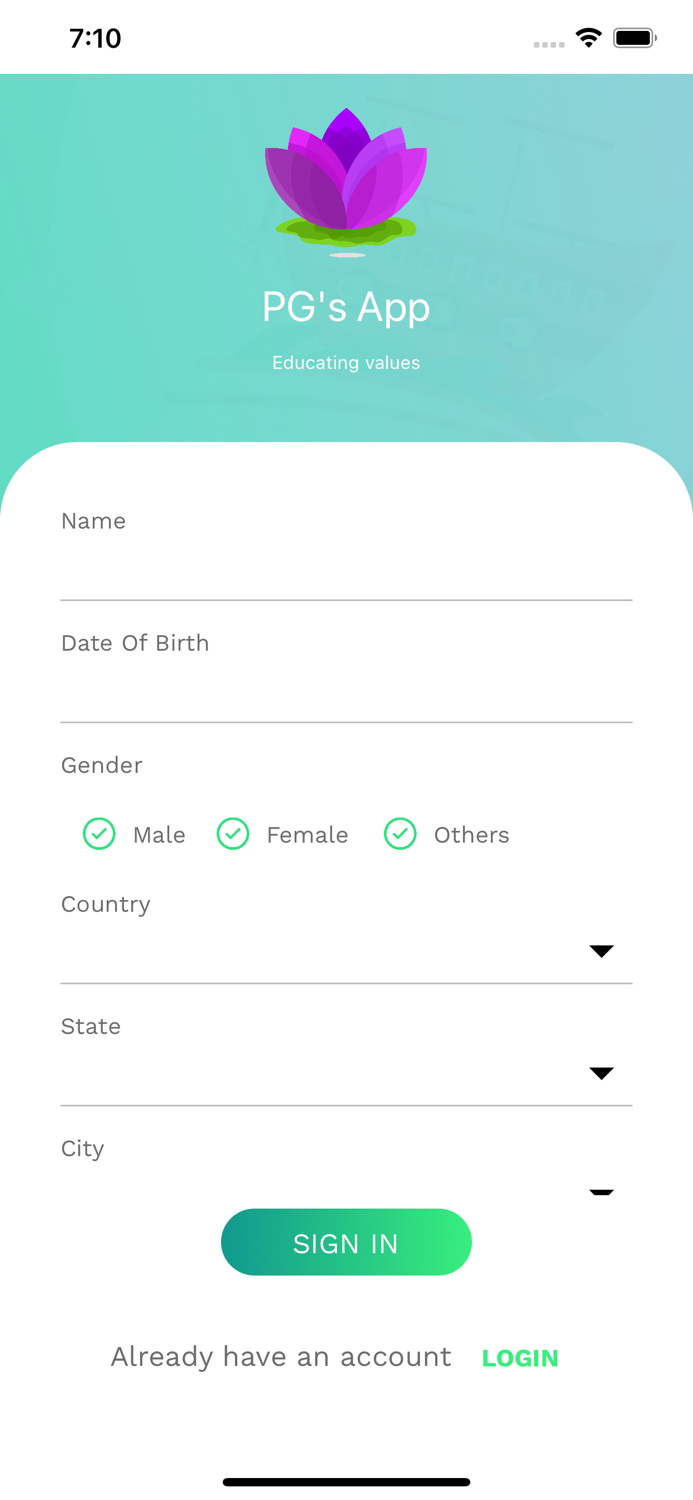Open the State dropdown
The image size is (693, 1500).
pos(601,1073)
